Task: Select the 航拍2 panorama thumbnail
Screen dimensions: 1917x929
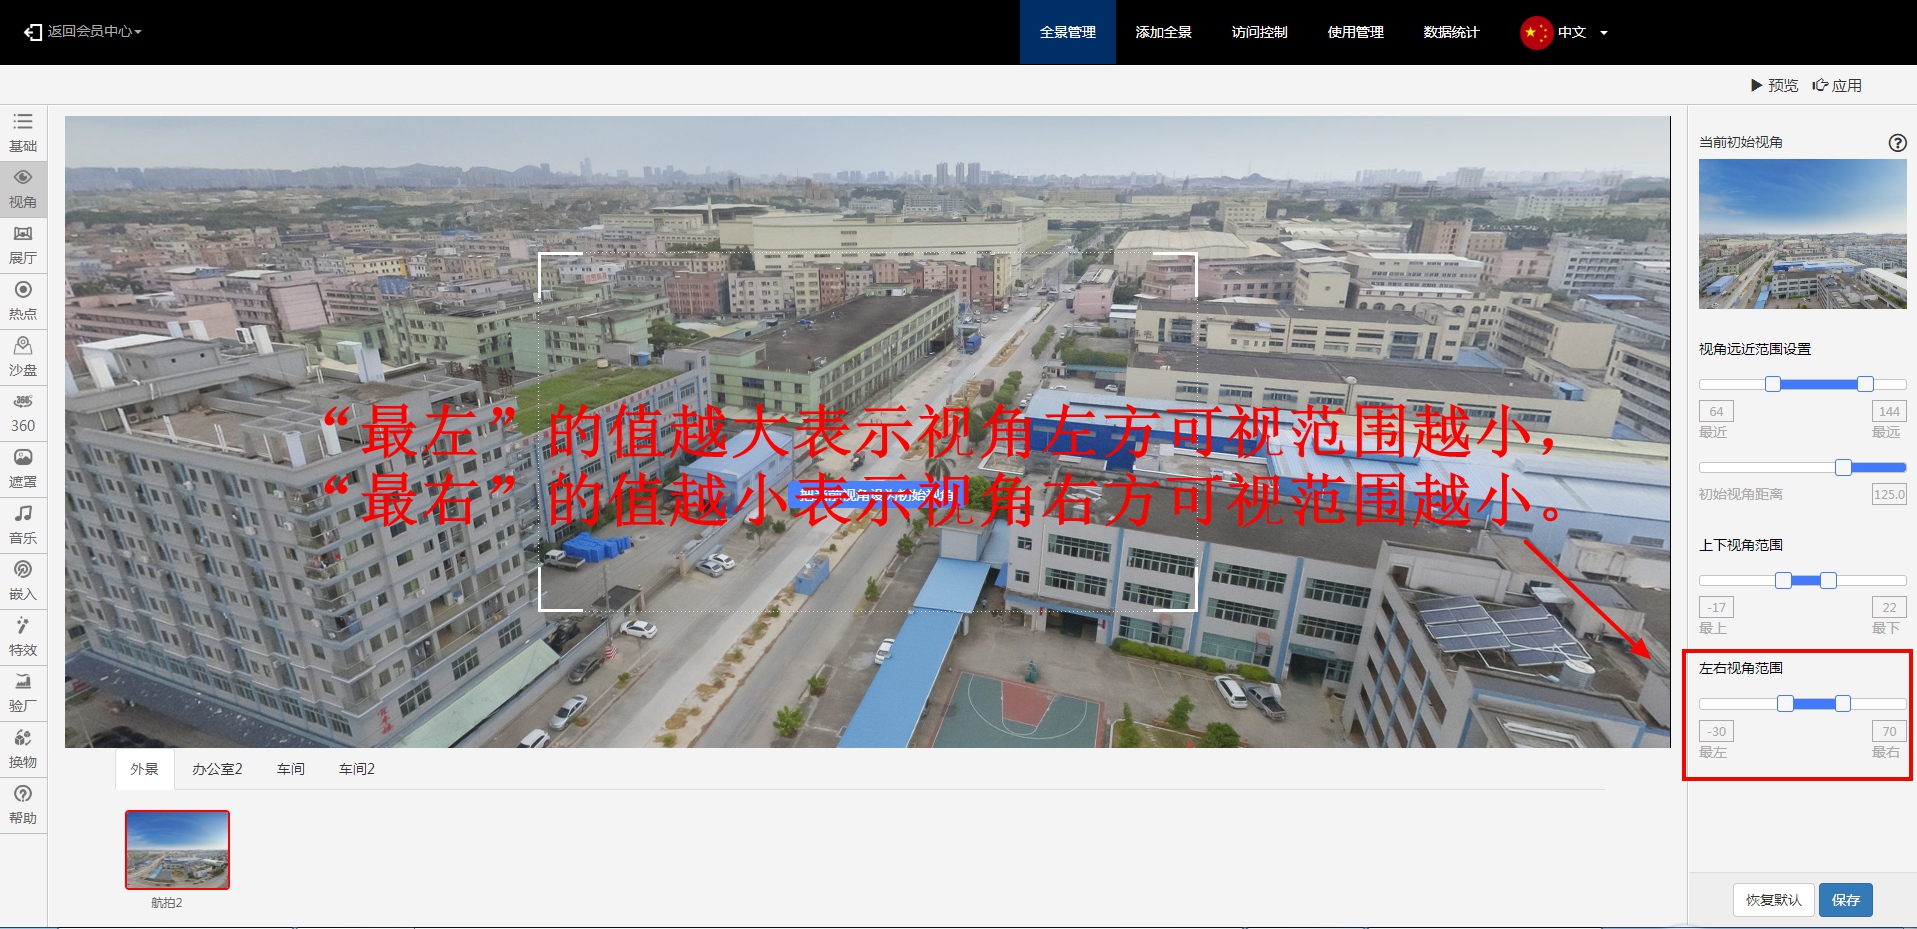Action: [x=177, y=849]
